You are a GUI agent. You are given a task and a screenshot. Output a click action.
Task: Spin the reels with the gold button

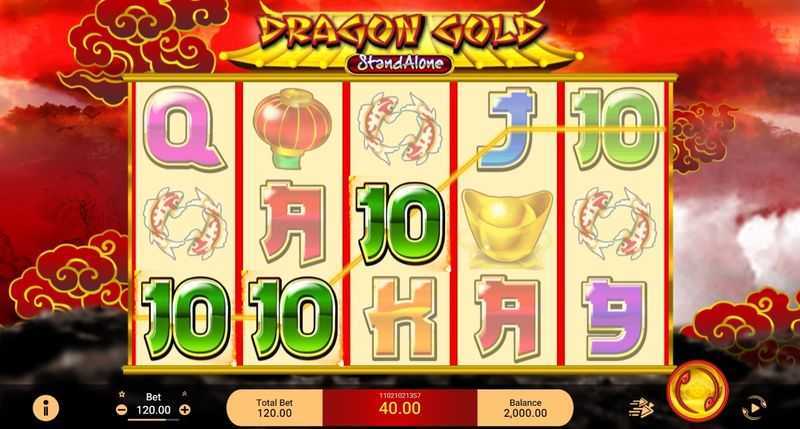(698, 392)
